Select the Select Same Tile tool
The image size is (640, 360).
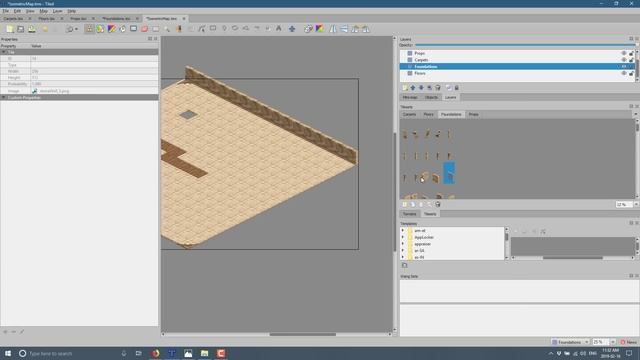(178, 29)
